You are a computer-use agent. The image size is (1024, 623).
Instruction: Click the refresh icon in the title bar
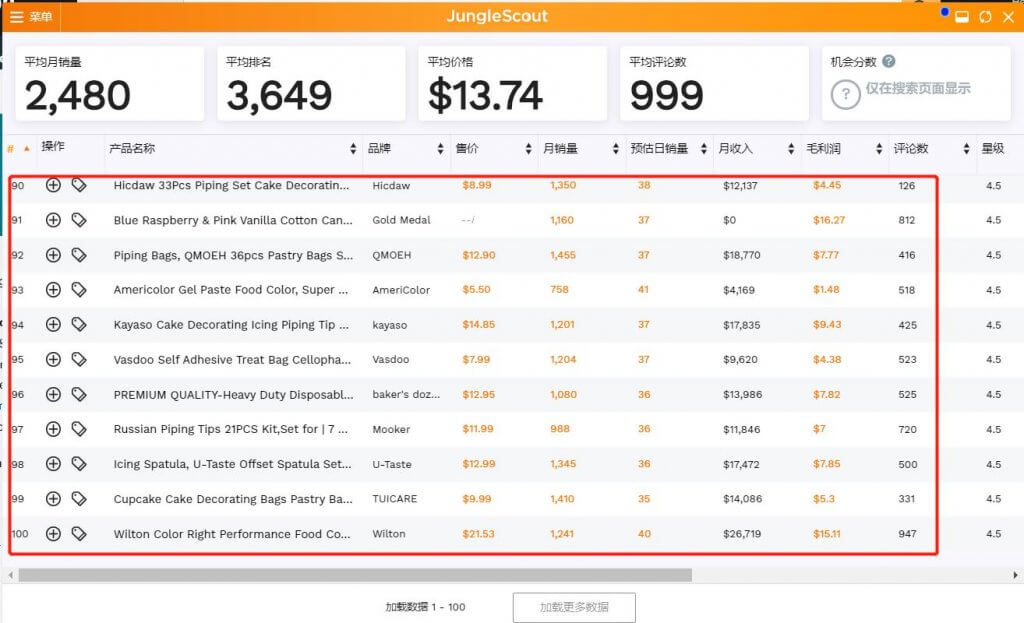click(985, 17)
